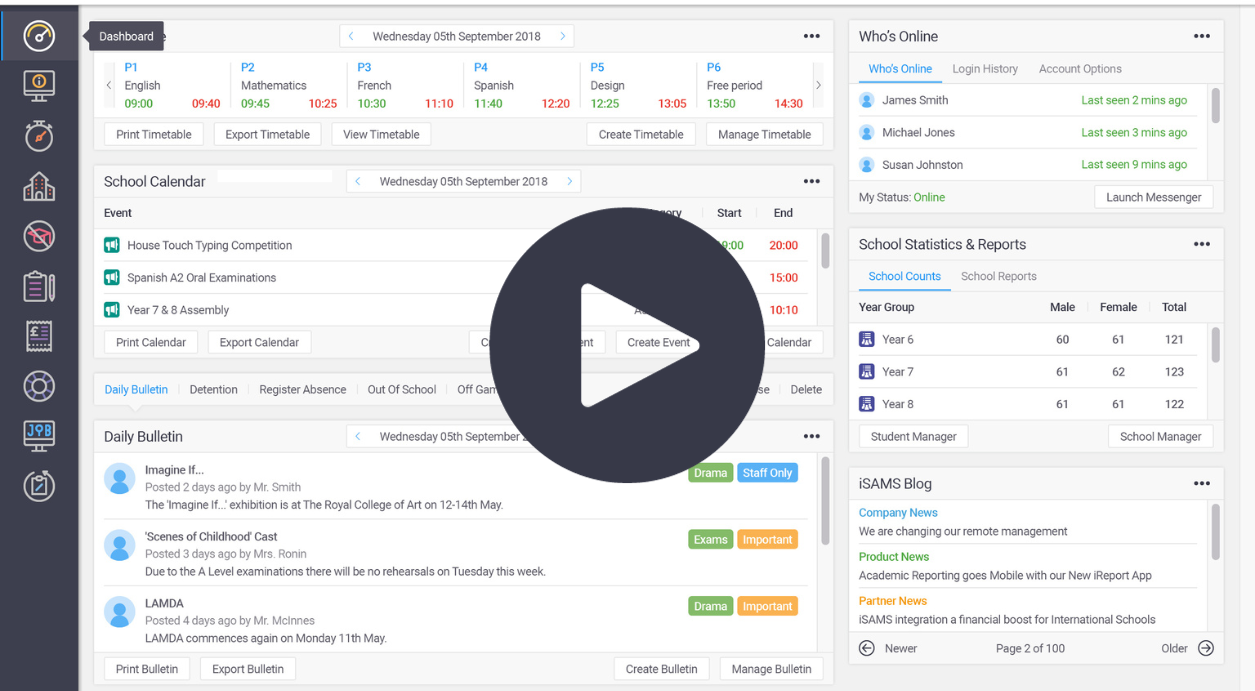Switch to the Detention tab

pos(213,390)
